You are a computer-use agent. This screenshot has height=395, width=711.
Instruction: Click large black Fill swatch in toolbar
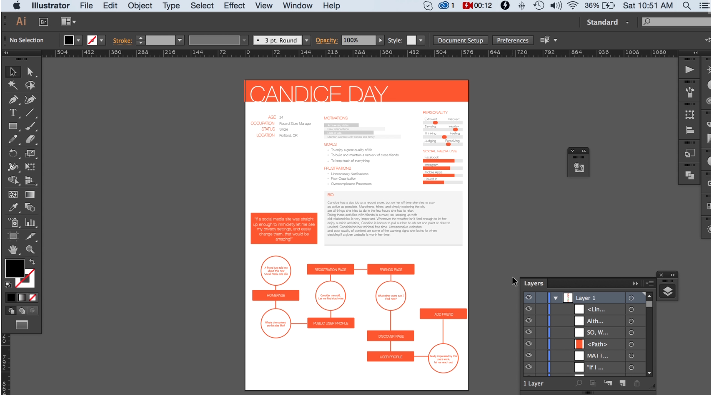(x=15, y=268)
